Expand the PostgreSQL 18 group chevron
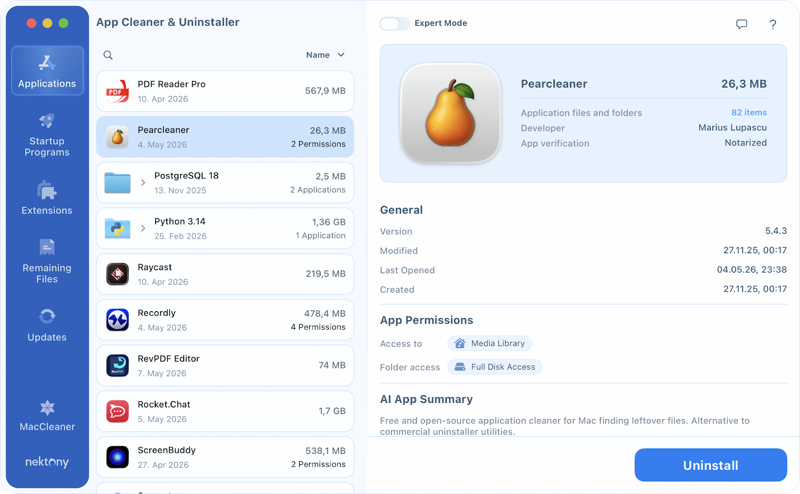The image size is (800, 494). [x=143, y=183]
